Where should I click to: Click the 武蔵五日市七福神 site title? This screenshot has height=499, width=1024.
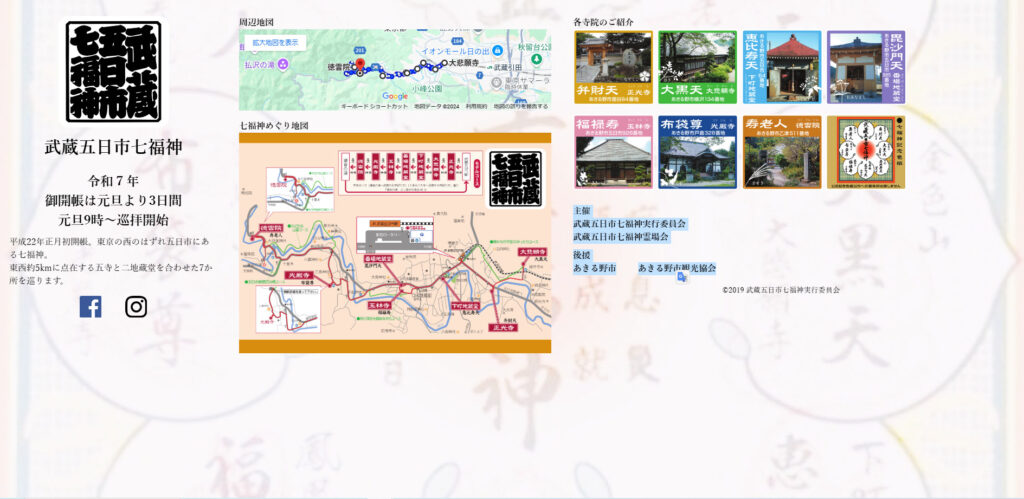coord(114,147)
